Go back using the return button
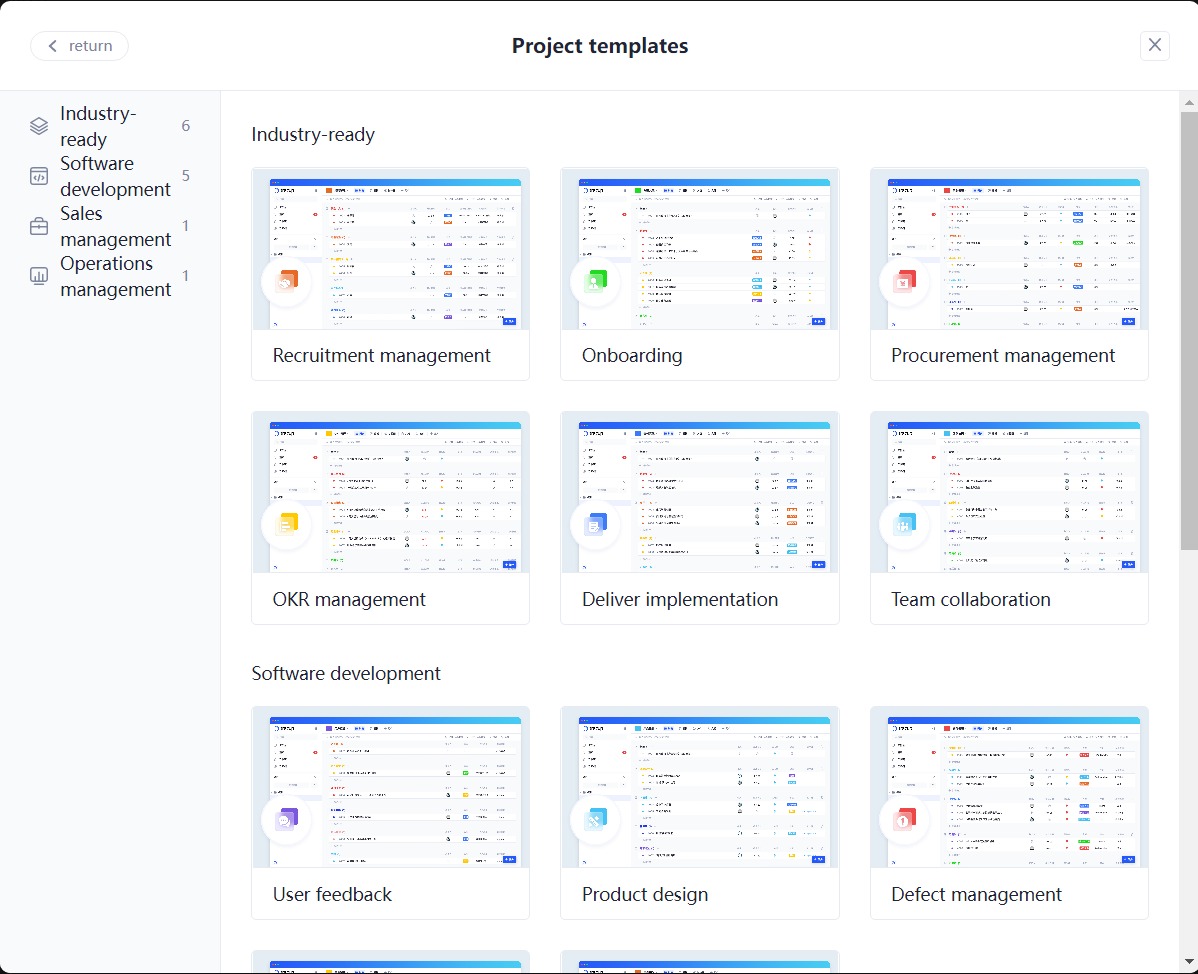This screenshot has height=974, width=1198. pos(79,46)
